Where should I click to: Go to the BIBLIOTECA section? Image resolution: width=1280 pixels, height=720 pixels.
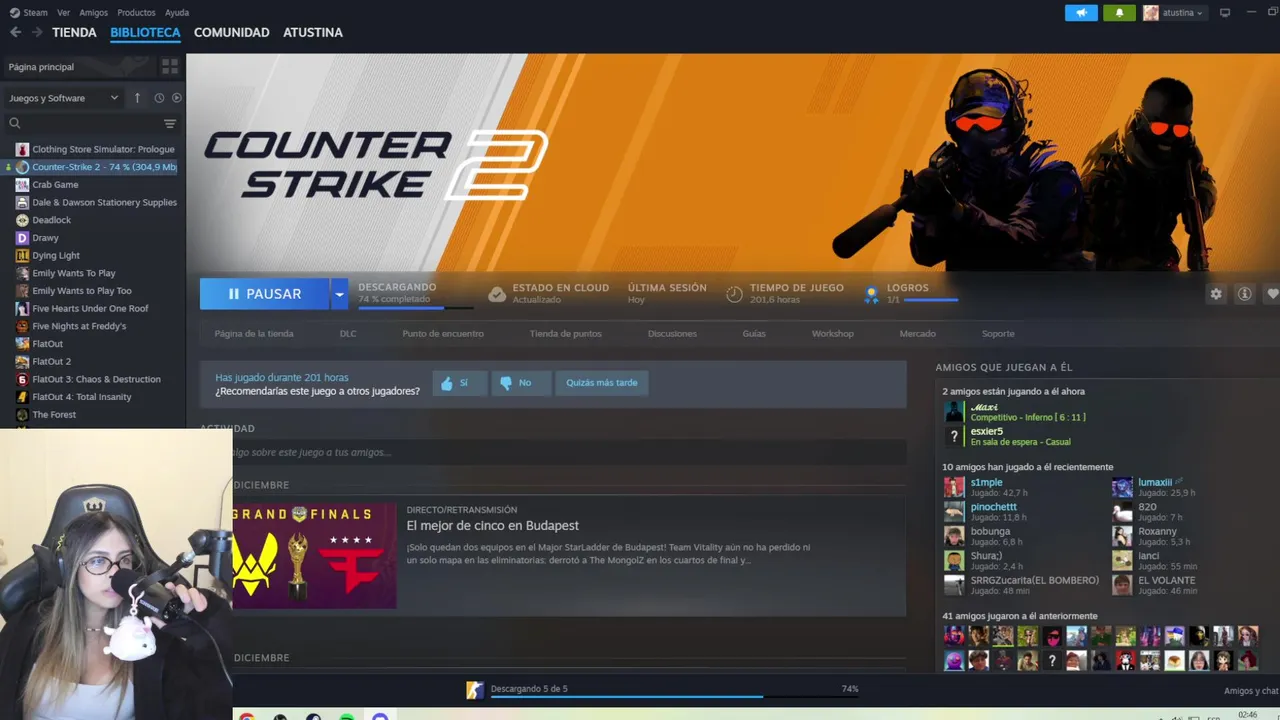(x=145, y=32)
